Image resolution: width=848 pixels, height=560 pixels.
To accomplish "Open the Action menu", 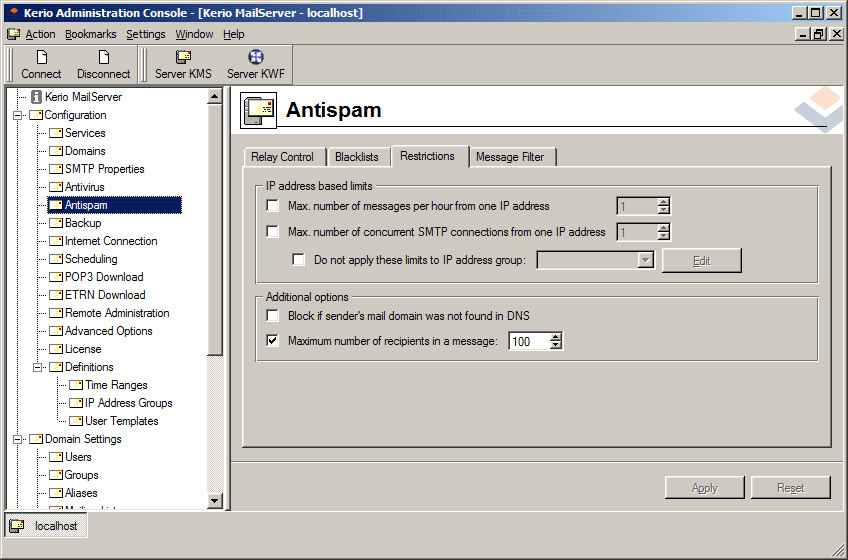I will point(40,34).
